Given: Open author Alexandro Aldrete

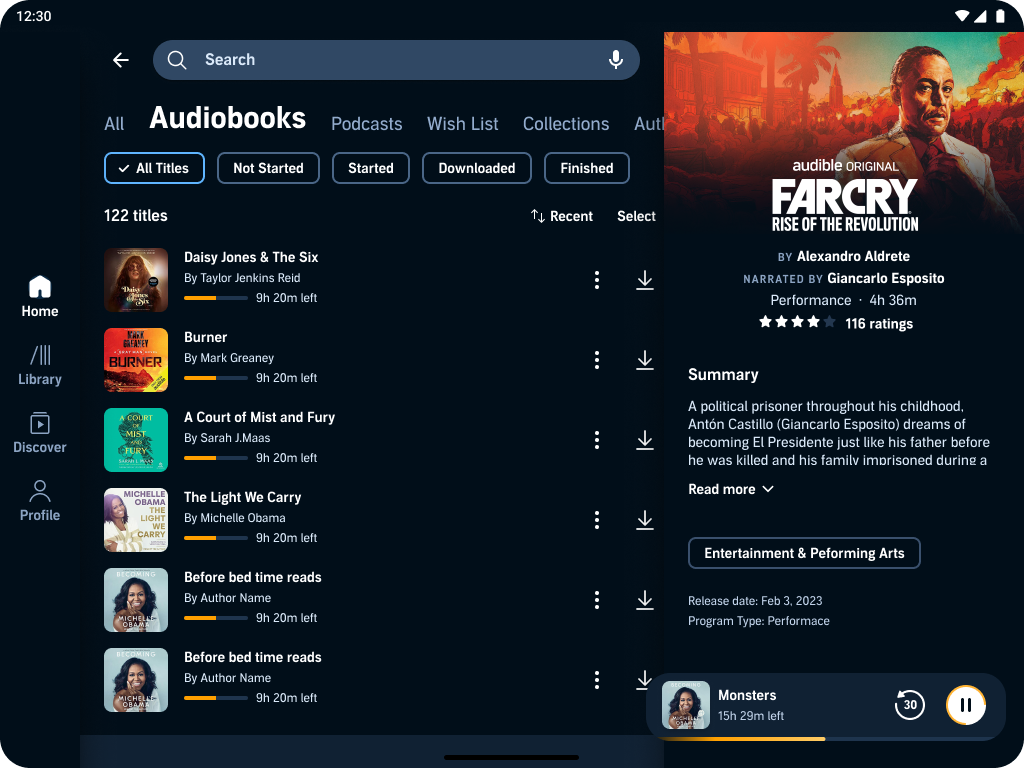Looking at the screenshot, I should pos(853,256).
